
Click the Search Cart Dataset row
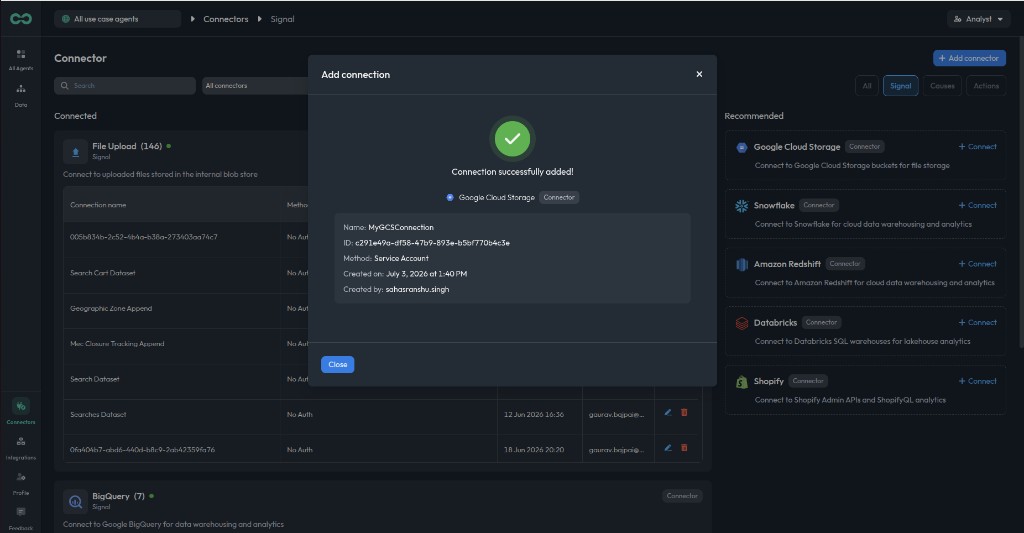(x=103, y=273)
